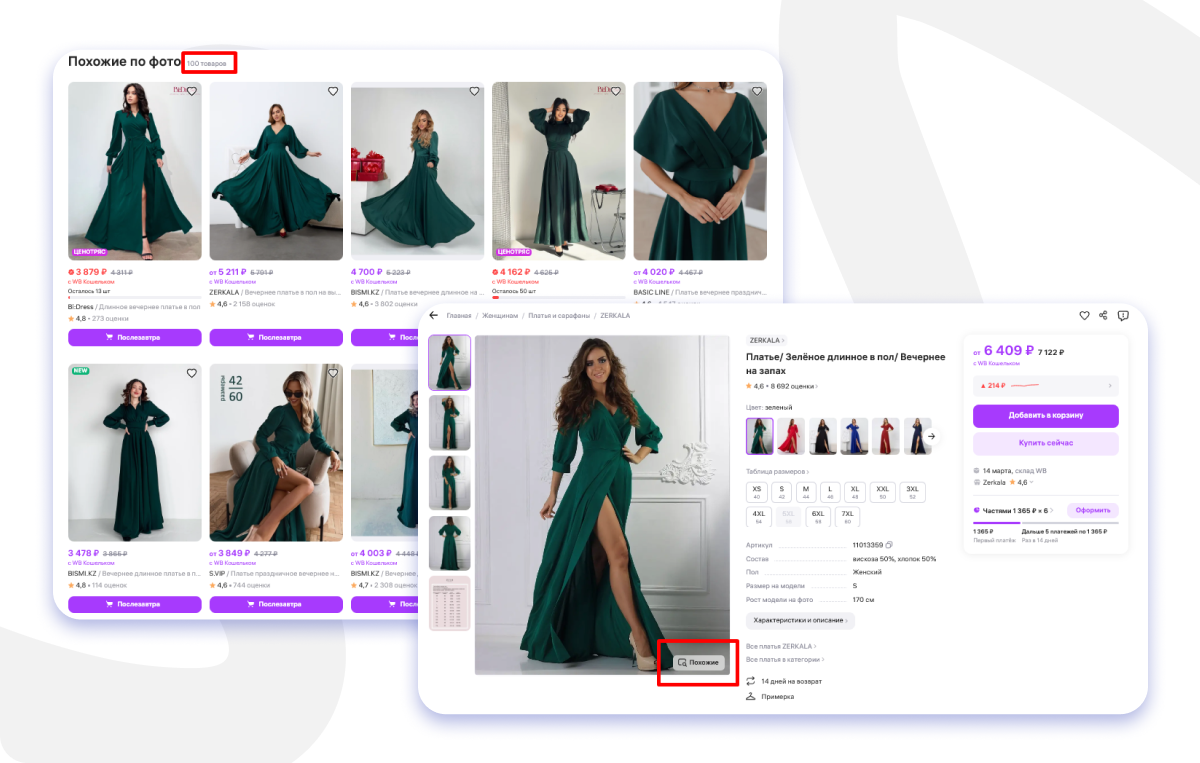This screenshot has width=1200, height=763.
Task: Open second gallery thumbnail
Action: pyautogui.click(x=449, y=422)
